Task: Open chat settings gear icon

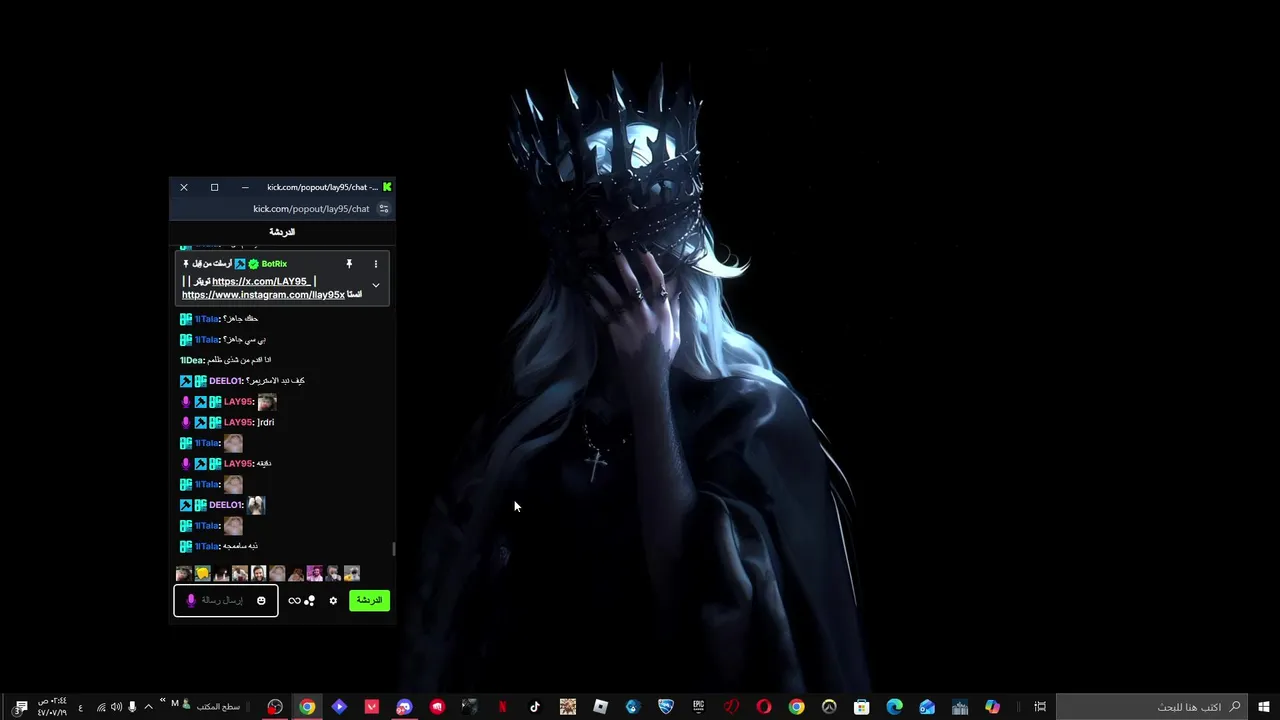Action: (x=333, y=601)
